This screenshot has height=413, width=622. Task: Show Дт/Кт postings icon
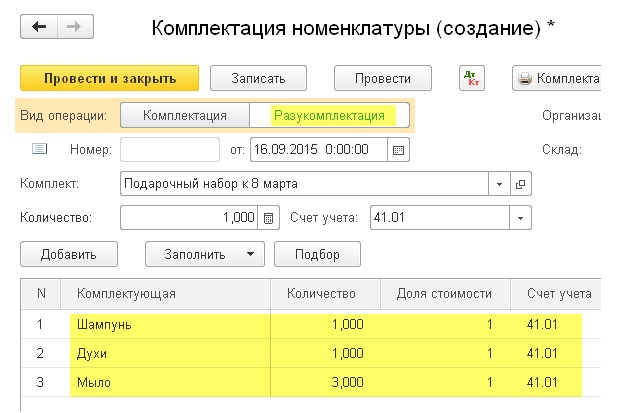click(x=472, y=78)
